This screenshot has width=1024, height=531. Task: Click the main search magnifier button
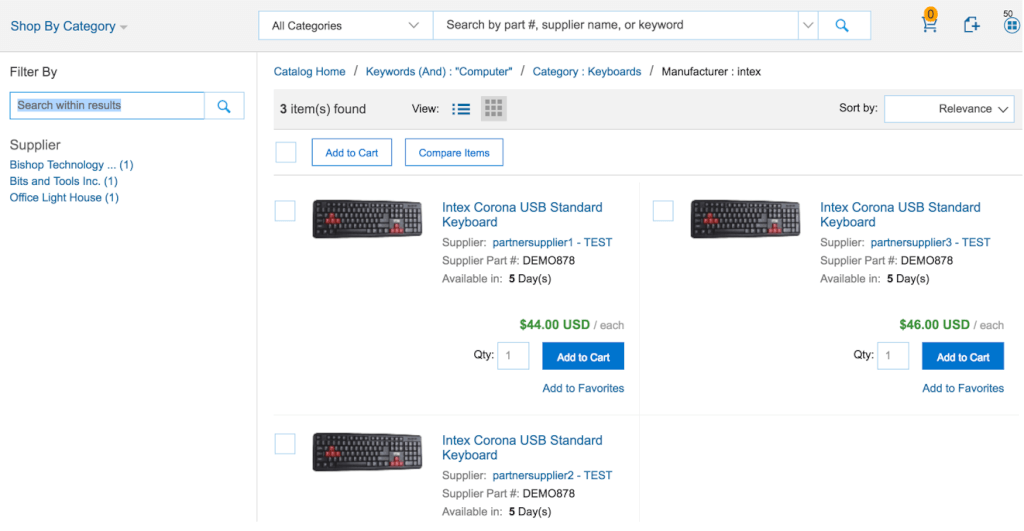point(843,25)
